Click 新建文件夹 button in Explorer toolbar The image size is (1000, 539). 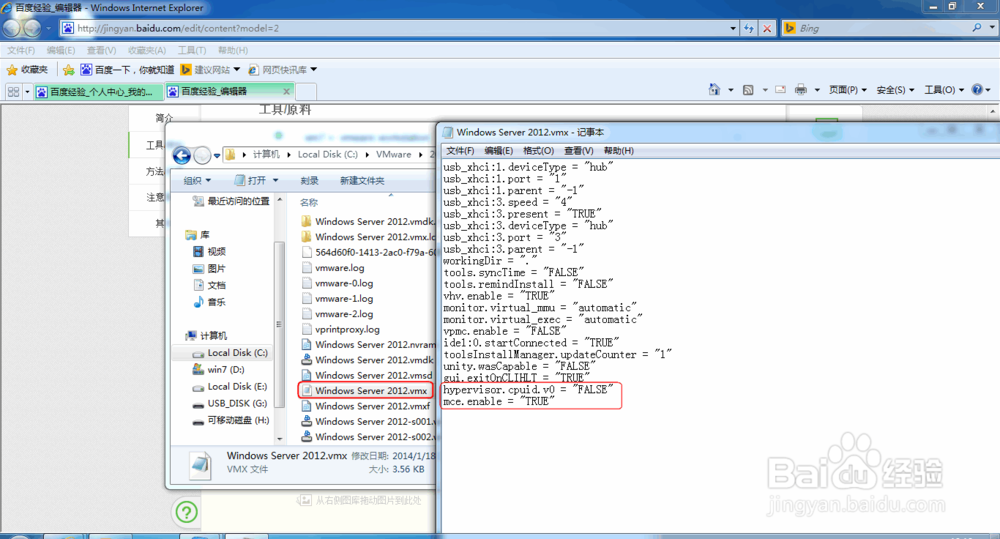362,181
